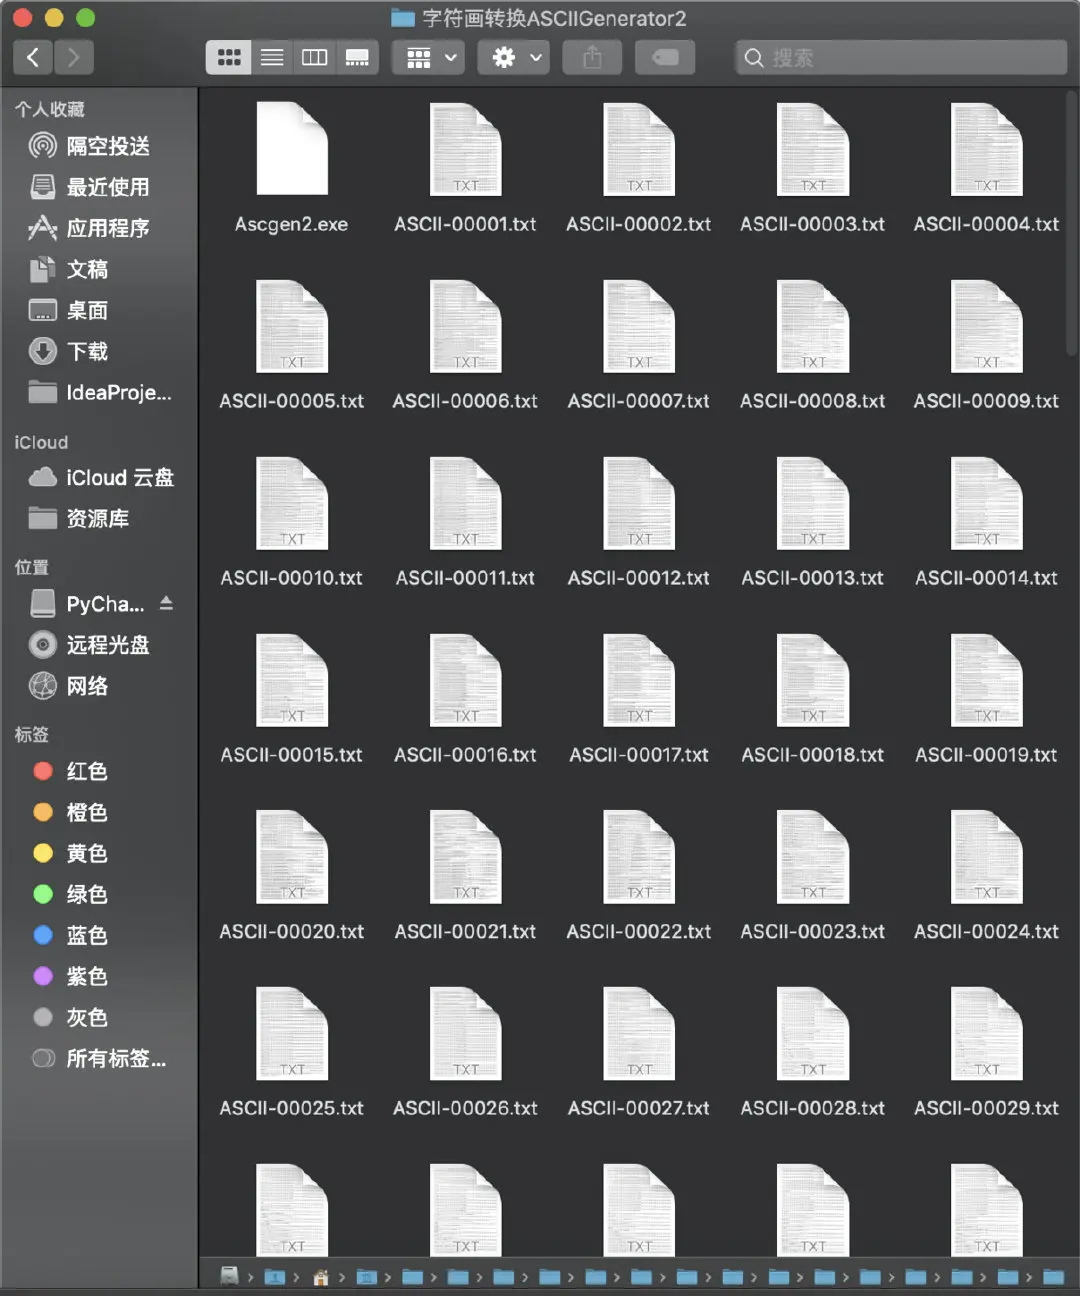Click the ASCII-00025.txt file name

(292, 1108)
